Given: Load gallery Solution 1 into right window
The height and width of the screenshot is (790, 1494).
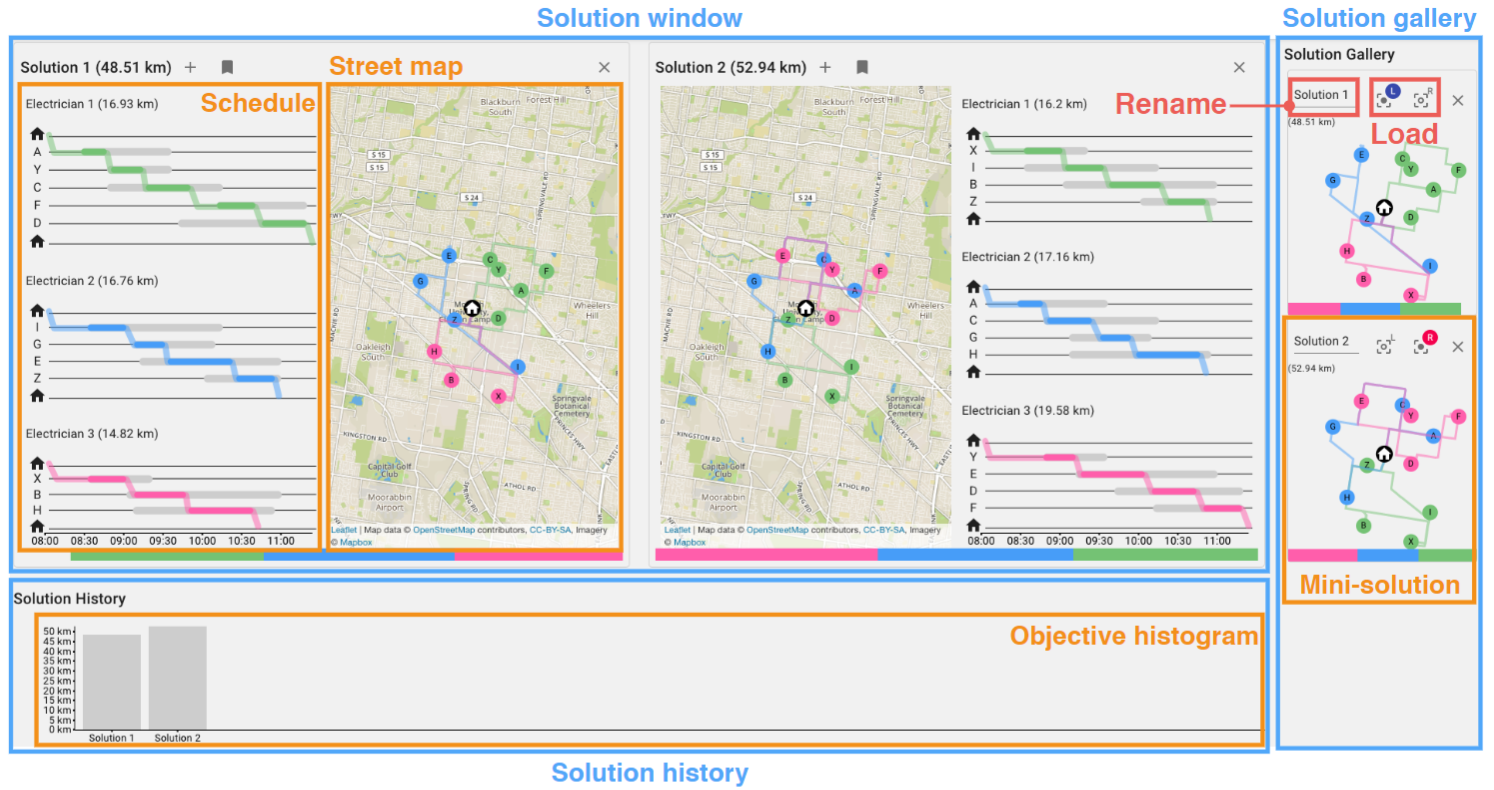Looking at the screenshot, I should click(1421, 100).
